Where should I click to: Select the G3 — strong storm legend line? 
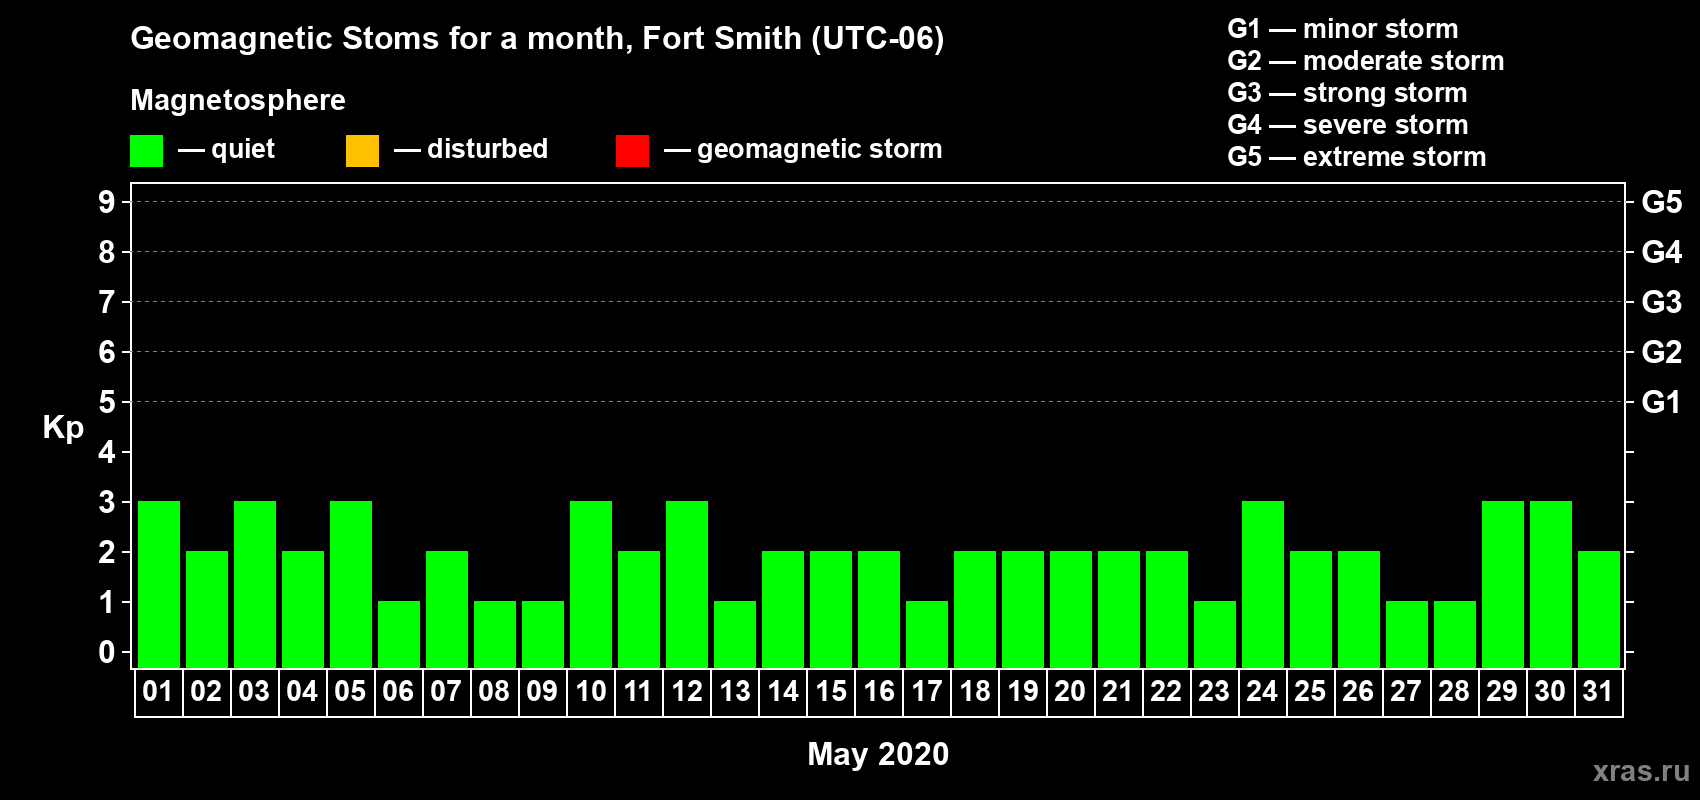coord(1347,93)
